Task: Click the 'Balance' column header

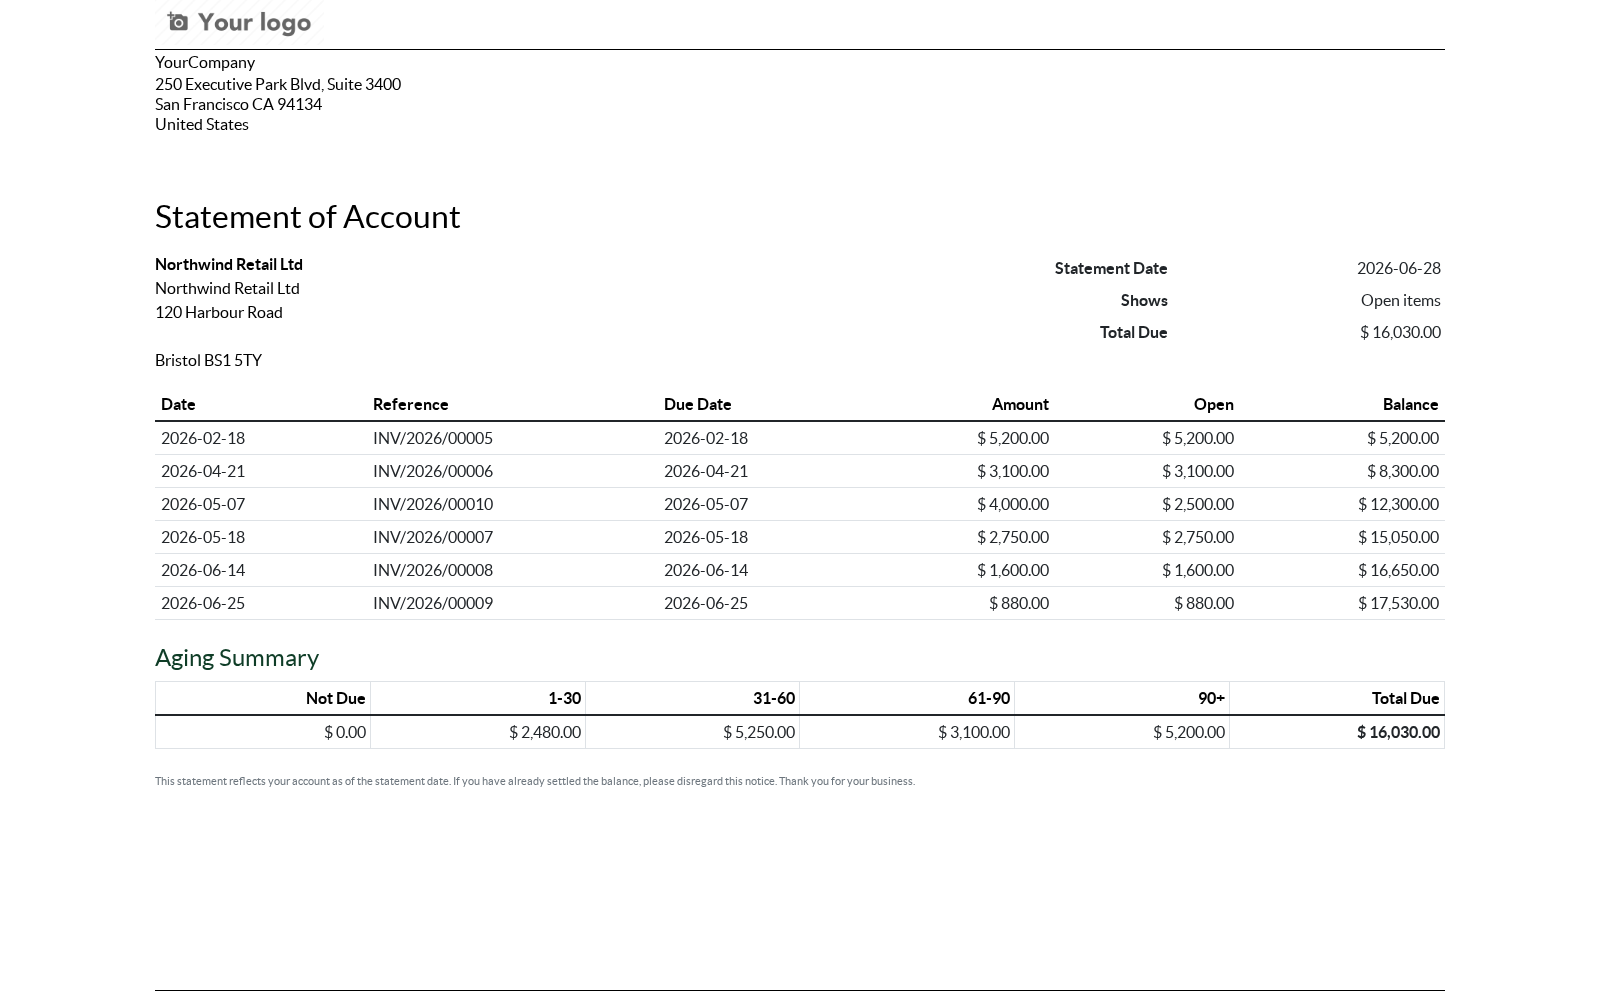Action: (x=1410, y=404)
